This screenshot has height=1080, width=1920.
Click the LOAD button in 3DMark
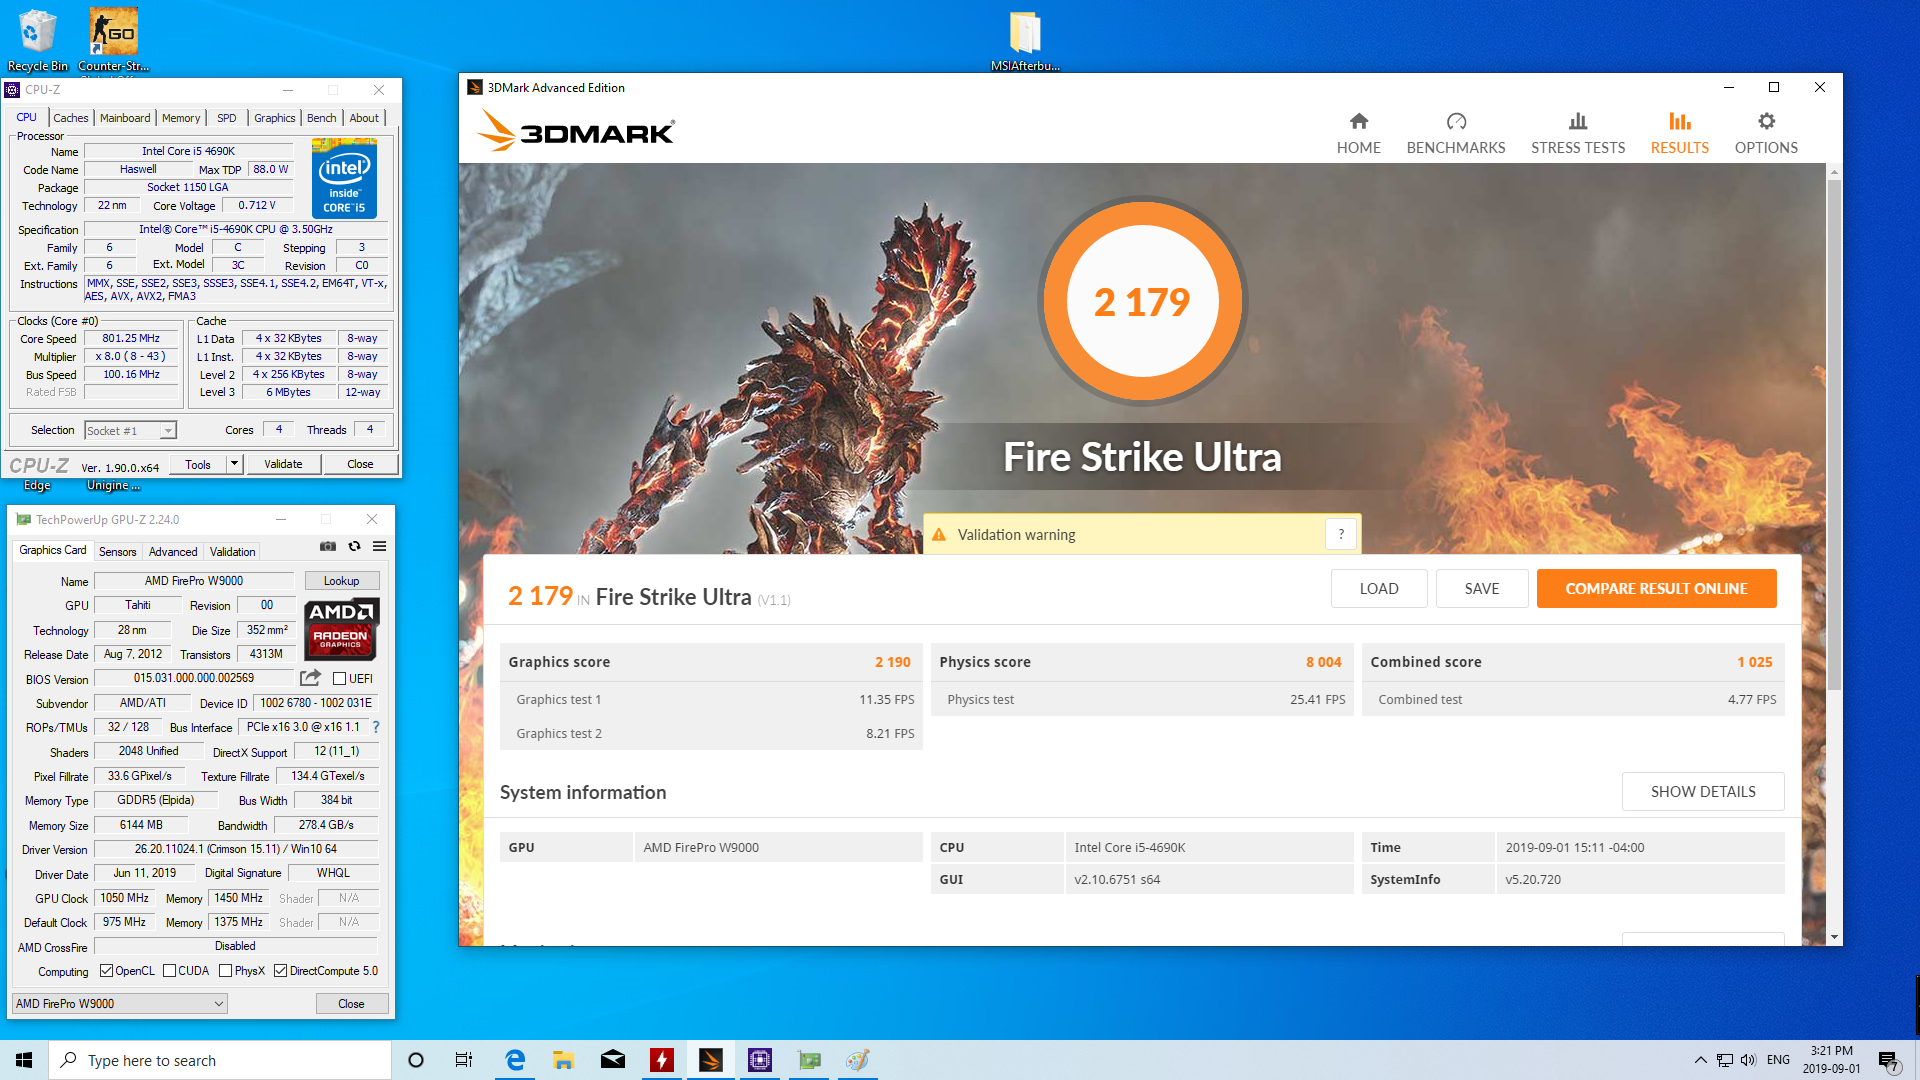click(1378, 588)
